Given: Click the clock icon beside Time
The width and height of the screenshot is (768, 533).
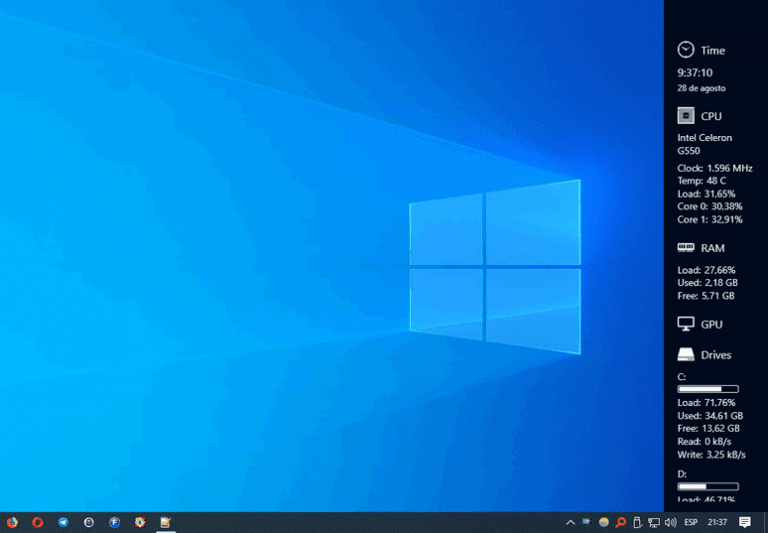Looking at the screenshot, I should pos(685,50).
